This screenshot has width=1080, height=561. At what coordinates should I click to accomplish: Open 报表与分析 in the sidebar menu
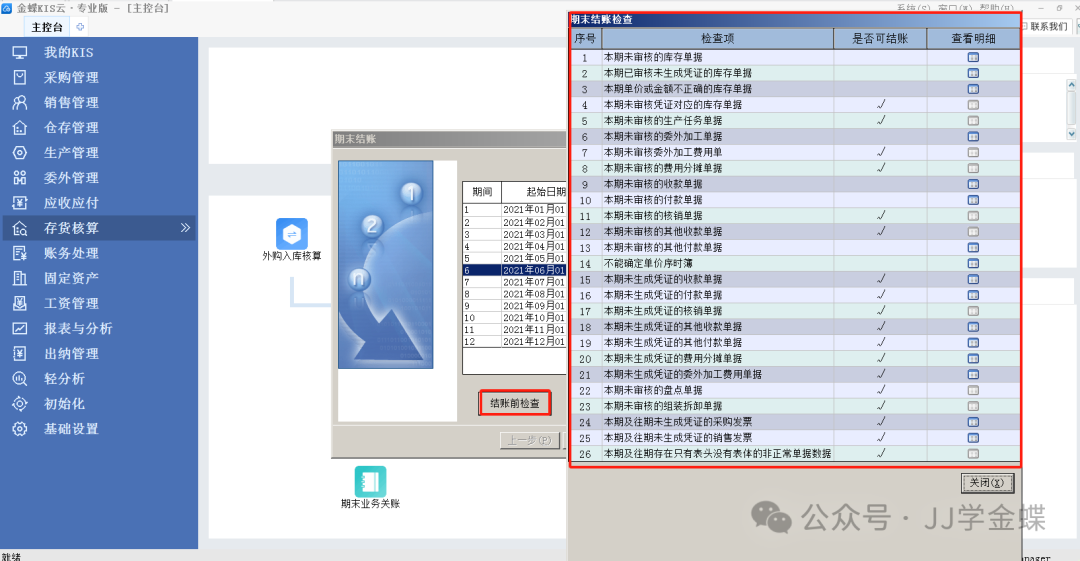78,328
